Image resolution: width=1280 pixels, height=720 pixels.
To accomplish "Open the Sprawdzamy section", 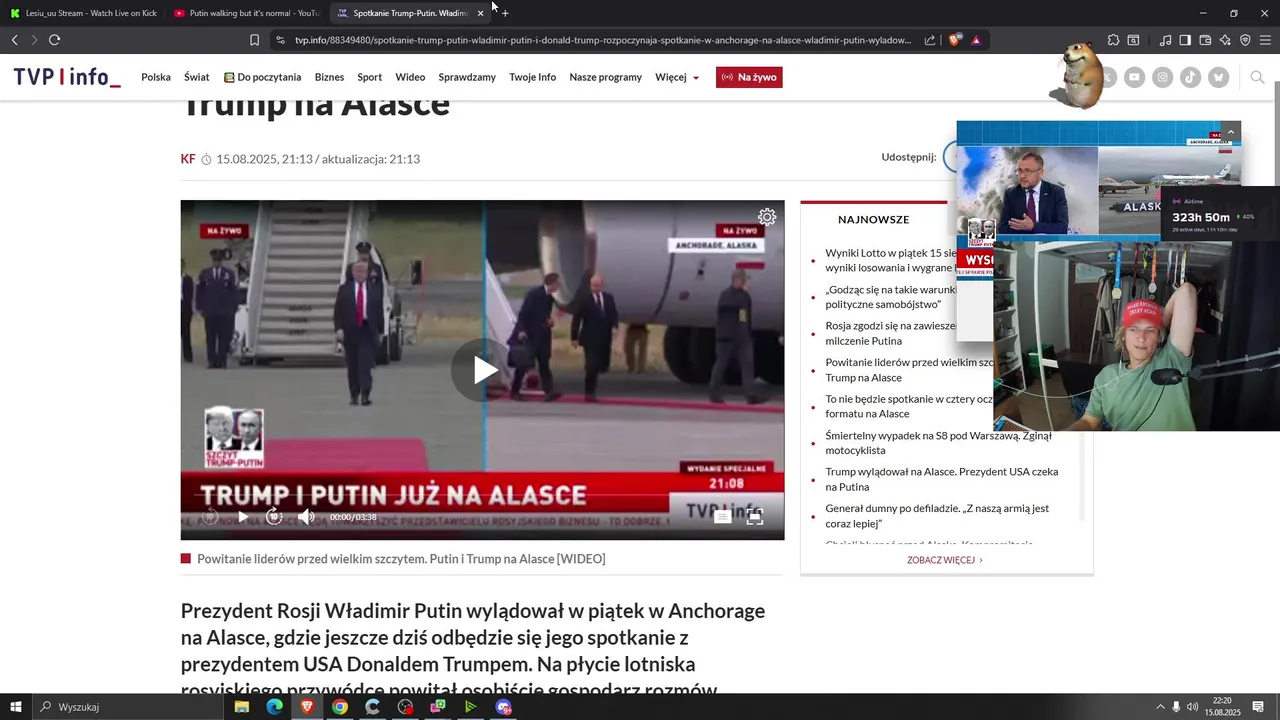I will point(467,77).
